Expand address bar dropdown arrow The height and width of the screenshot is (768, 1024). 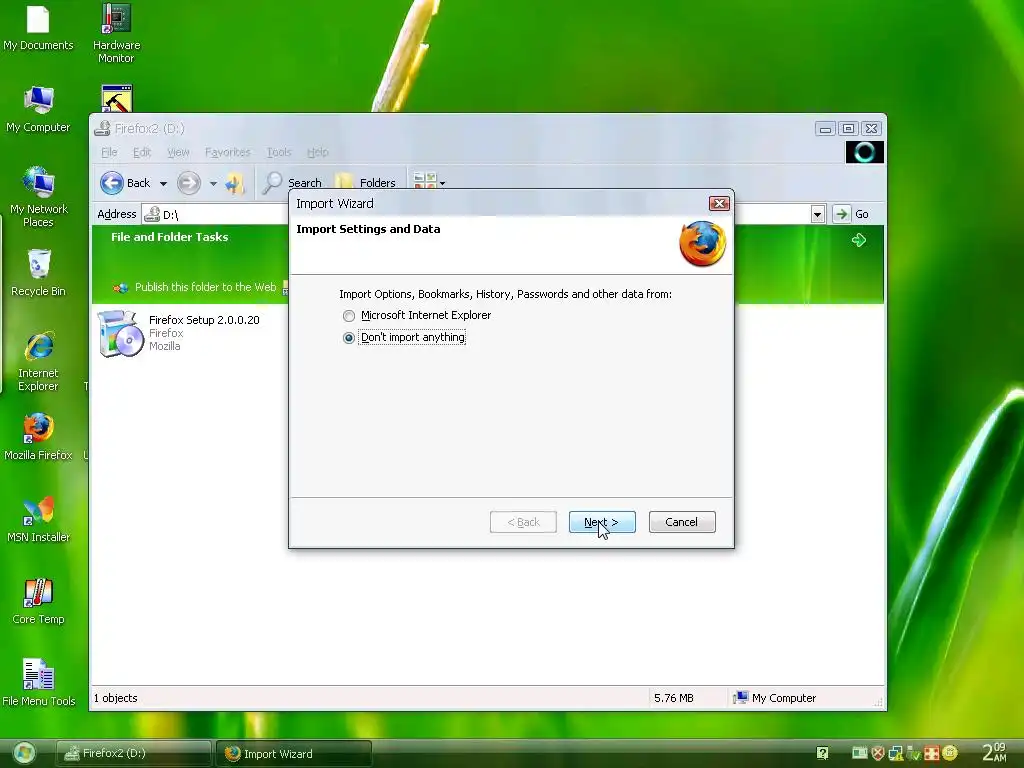coord(817,214)
